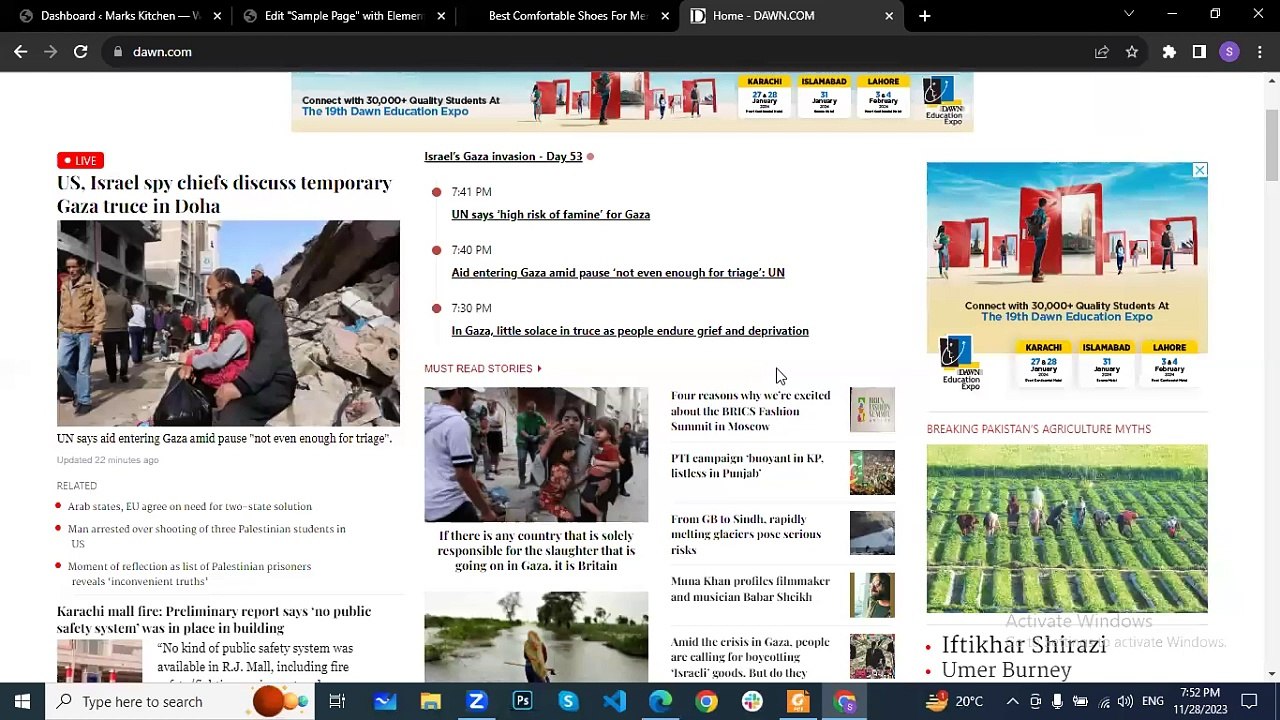This screenshot has width=1280, height=720.
Task: Click the Babar Sheikh profile thumbnail
Action: pyautogui.click(x=872, y=595)
